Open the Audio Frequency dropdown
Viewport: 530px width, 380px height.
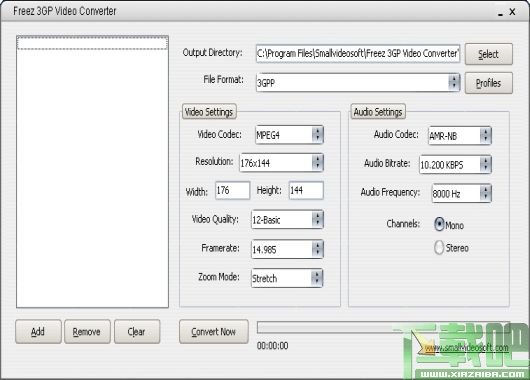pyautogui.click(x=461, y=193)
